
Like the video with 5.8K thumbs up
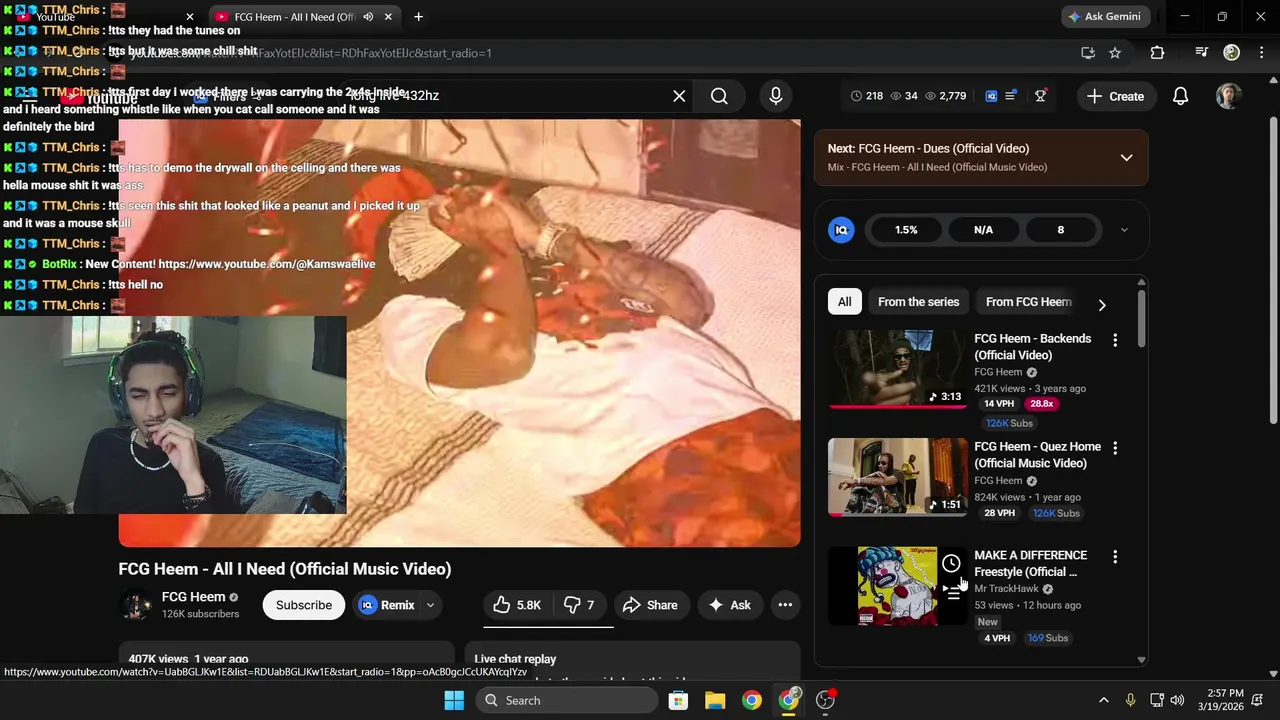point(517,605)
